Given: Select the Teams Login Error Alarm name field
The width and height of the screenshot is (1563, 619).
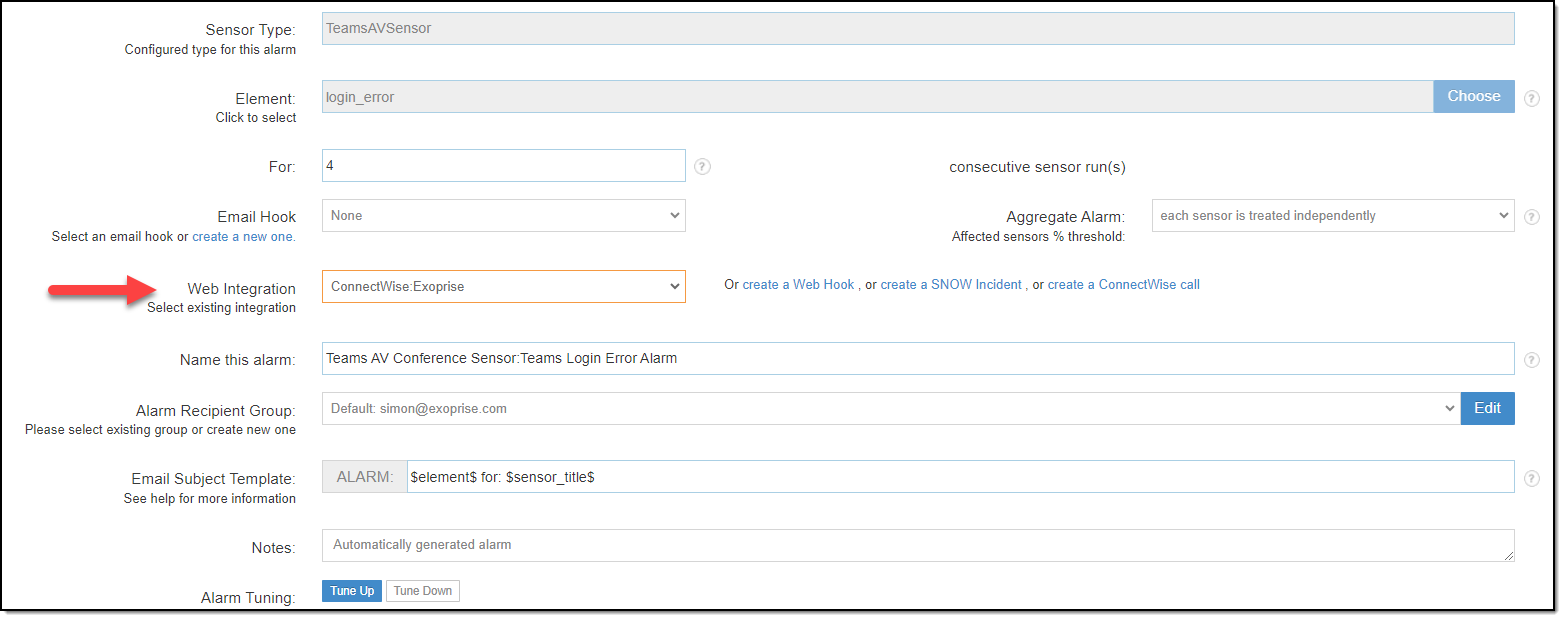Looking at the screenshot, I should (916, 358).
